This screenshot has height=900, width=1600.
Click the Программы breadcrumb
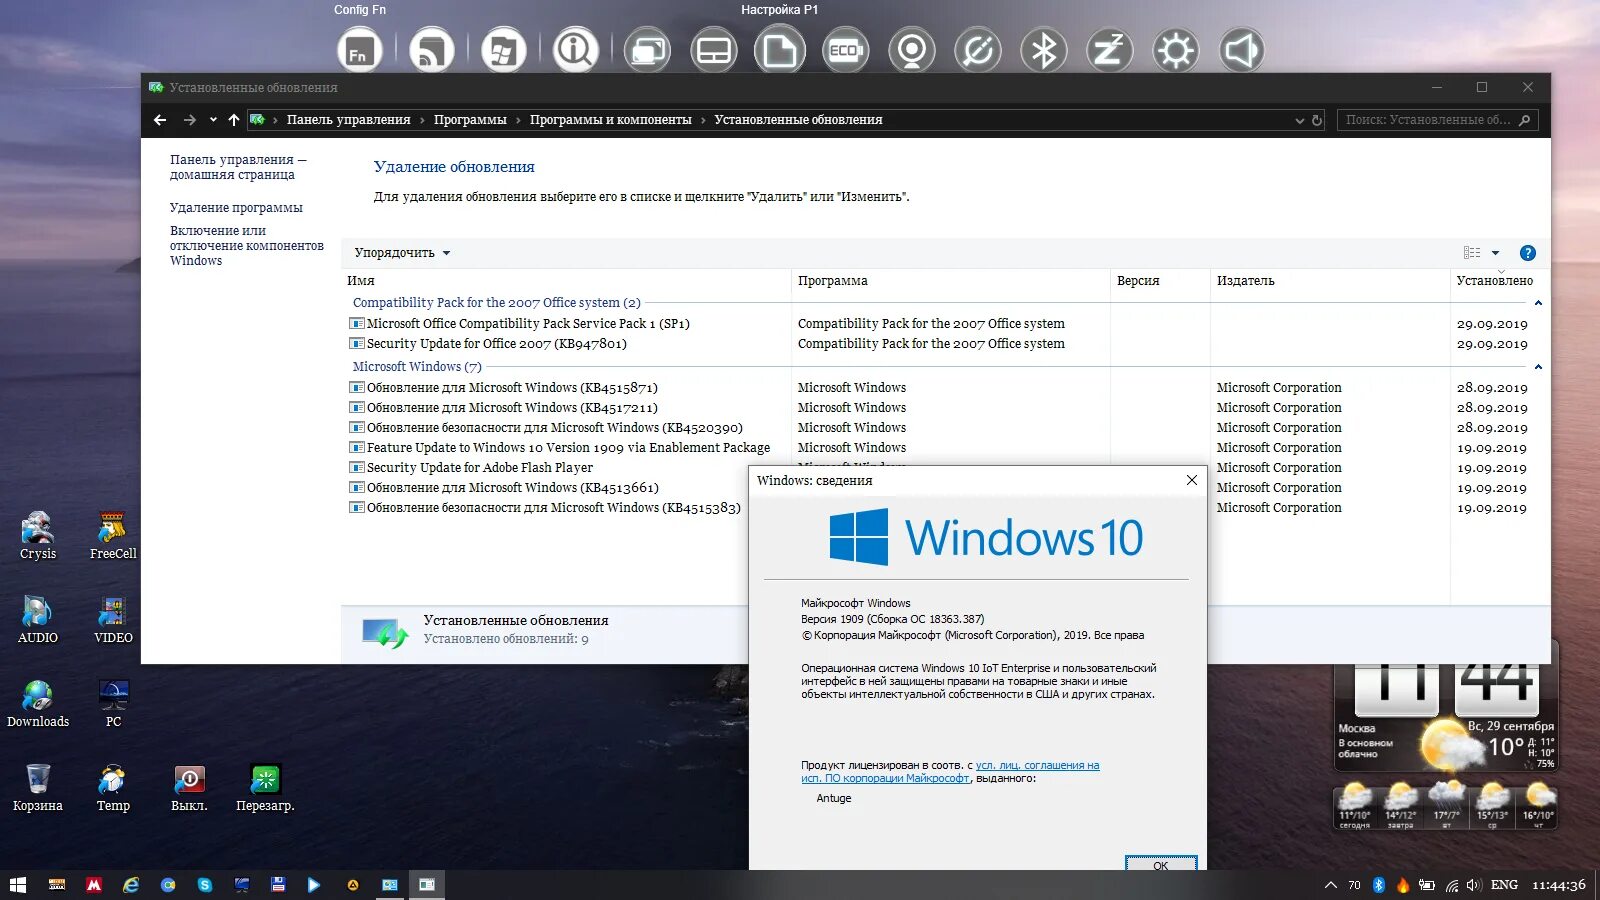click(470, 120)
